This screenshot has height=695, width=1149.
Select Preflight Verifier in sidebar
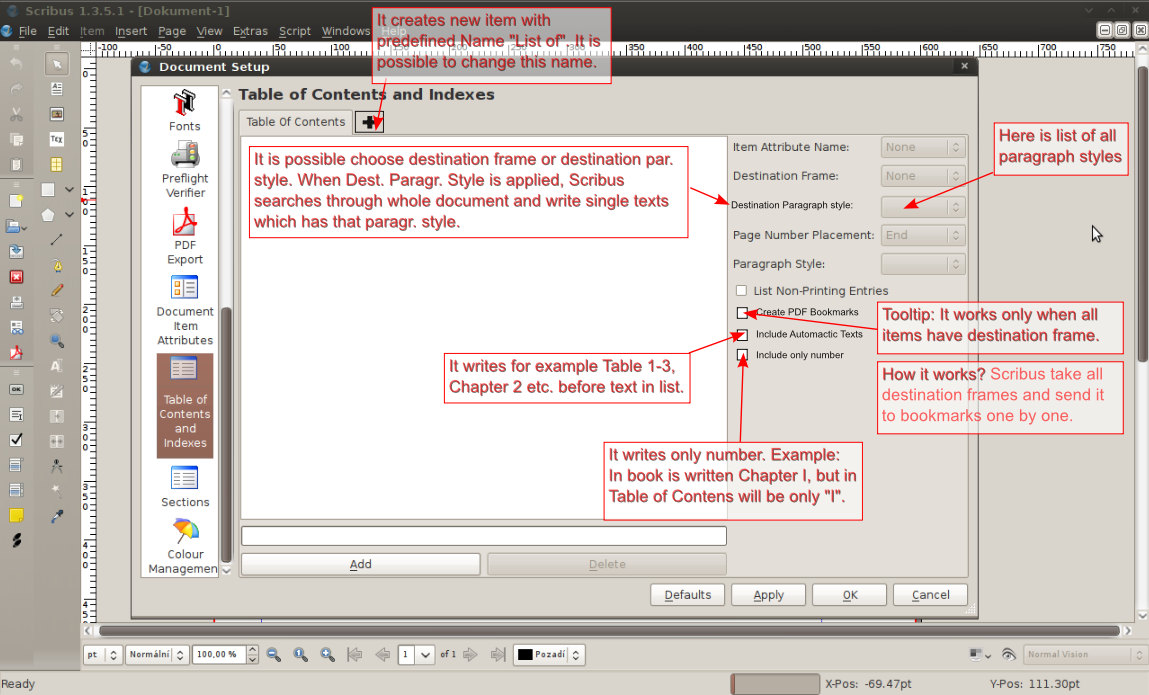[x=184, y=168]
